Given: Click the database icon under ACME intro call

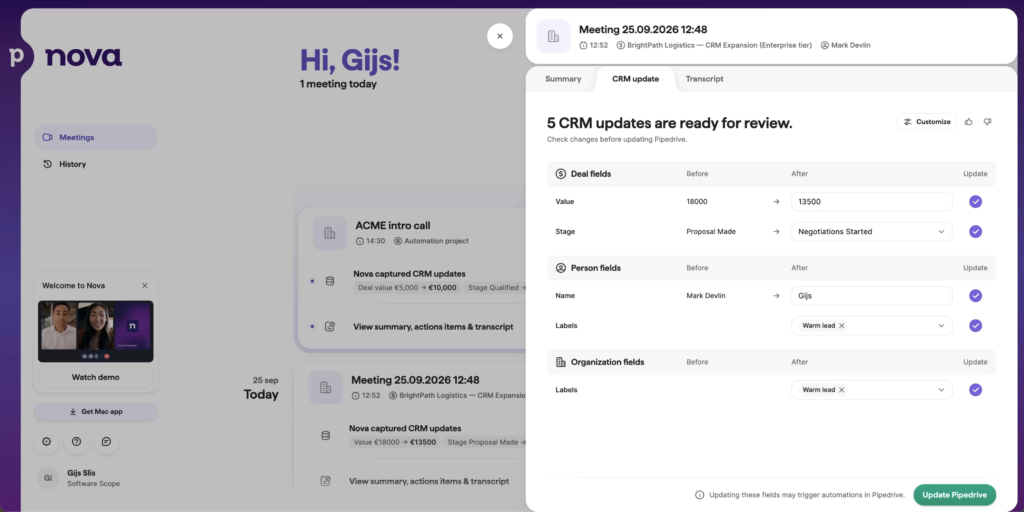Looking at the screenshot, I should (330, 281).
